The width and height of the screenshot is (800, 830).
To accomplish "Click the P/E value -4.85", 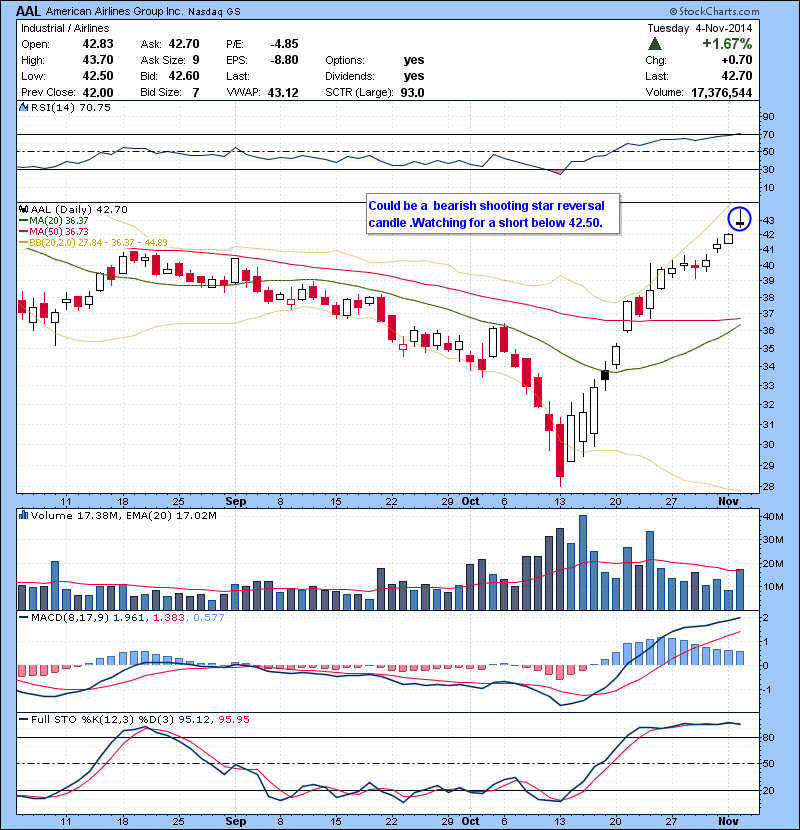I will point(284,44).
